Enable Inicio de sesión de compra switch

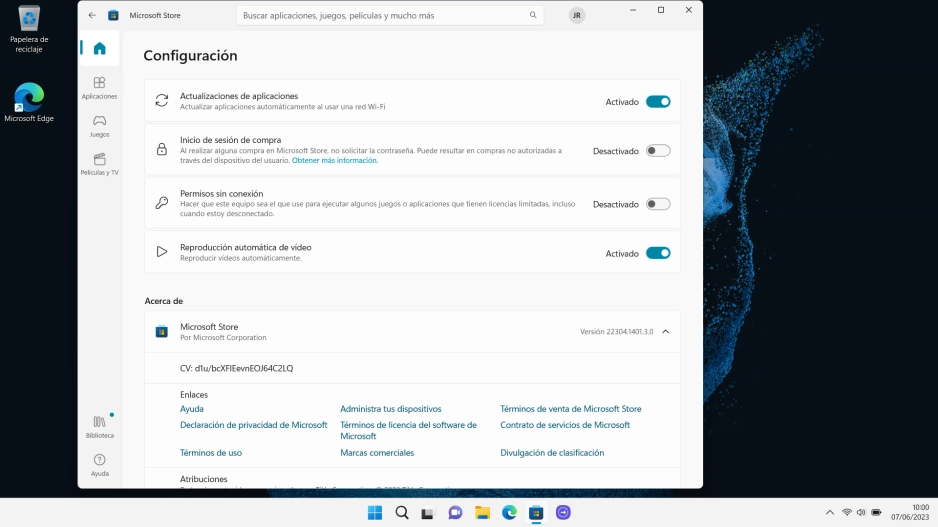(x=658, y=151)
